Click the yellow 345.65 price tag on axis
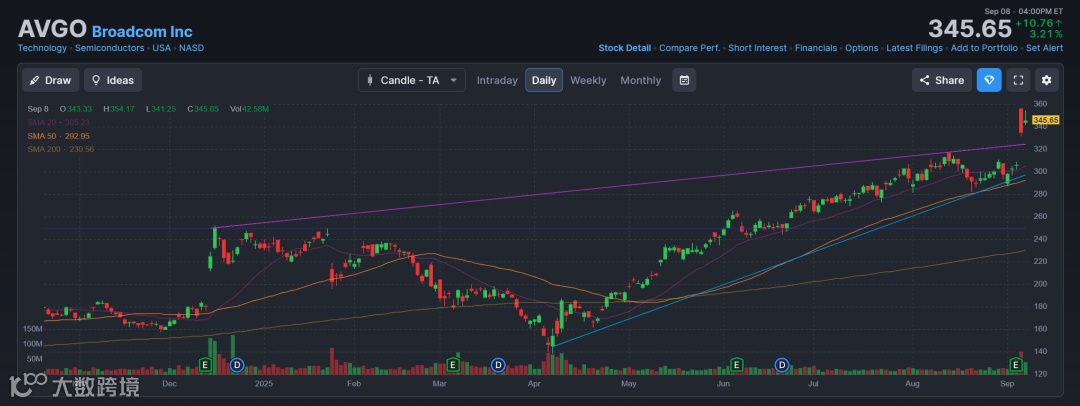The height and width of the screenshot is (406, 1080). [x=1045, y=120]
